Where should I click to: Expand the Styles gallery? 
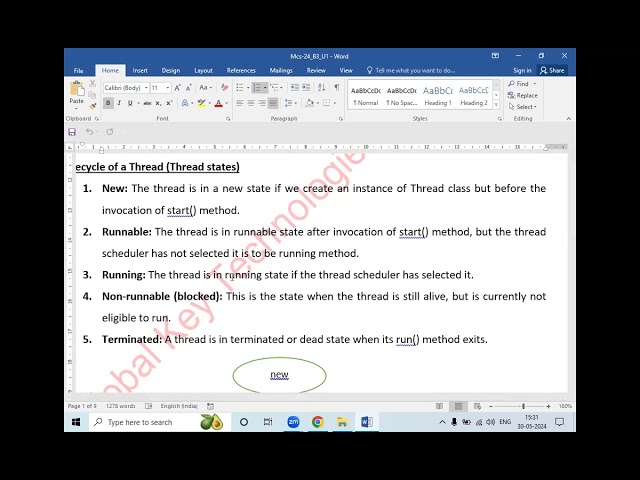pos(496,105)
